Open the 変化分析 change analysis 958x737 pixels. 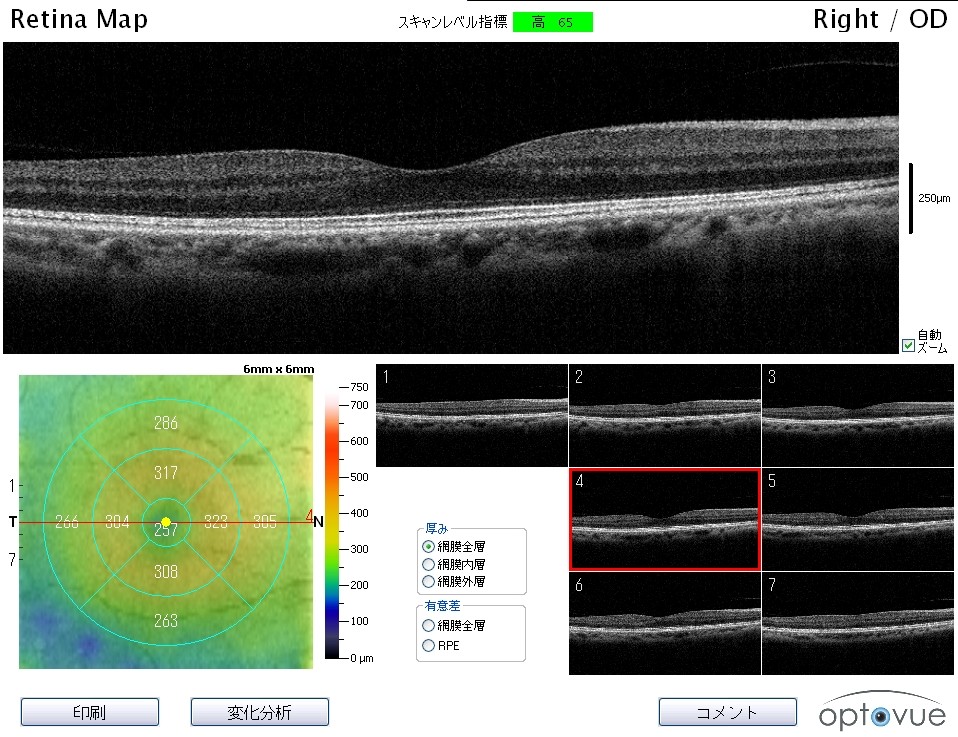pyautogui.click(x=259, y=712)
